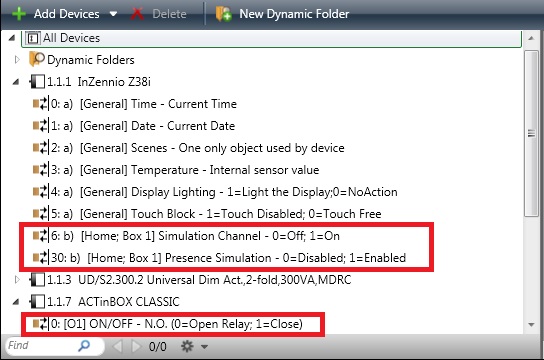
Task: Click the search options gear icon
Action: (x=187, y=346)
